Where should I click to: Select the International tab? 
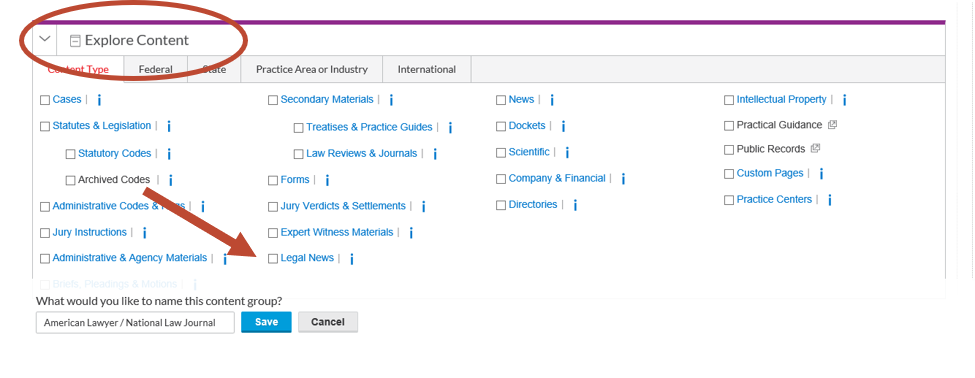click(x=427, y=70)
